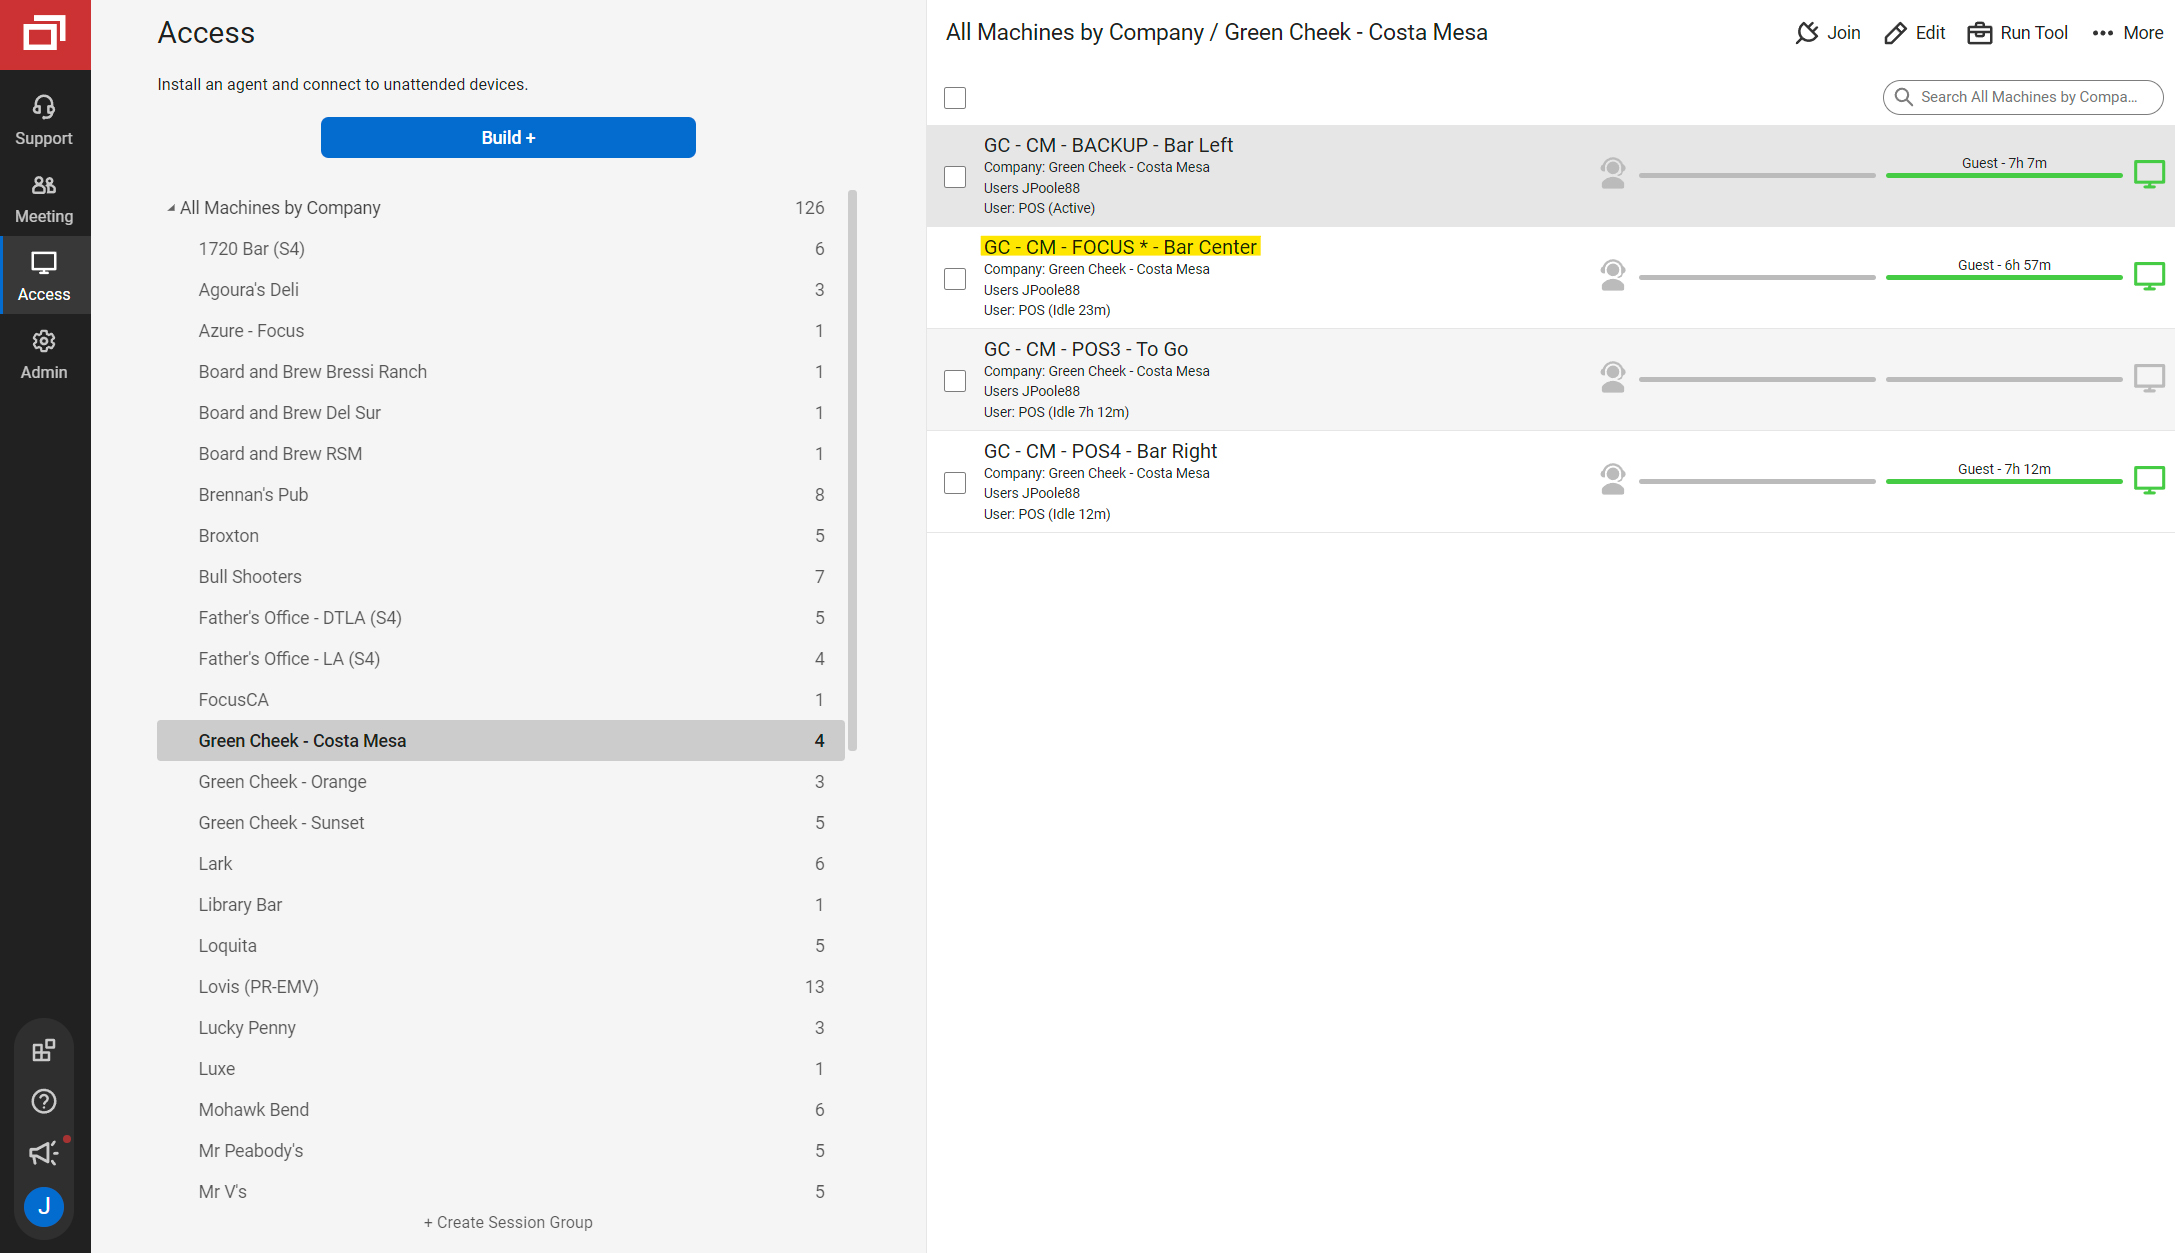Open the Support section

click(44, 119)
